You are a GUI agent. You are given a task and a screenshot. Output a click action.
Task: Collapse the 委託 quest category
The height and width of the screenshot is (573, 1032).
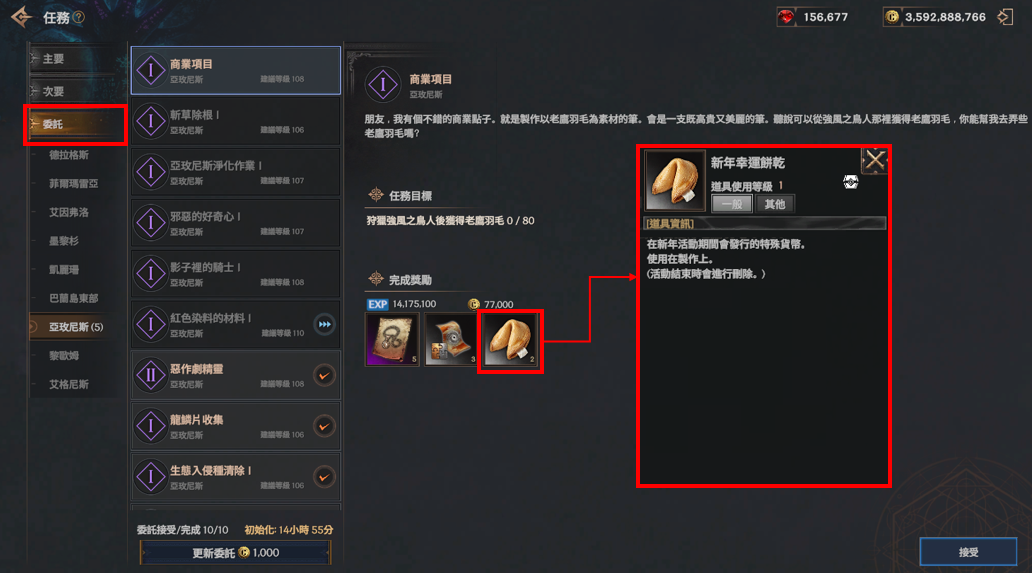pos(76,124)
